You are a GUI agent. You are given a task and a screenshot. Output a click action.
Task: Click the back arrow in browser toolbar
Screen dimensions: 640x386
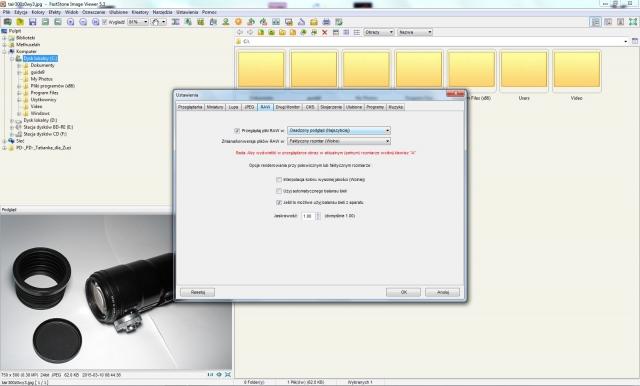[240, 32]
